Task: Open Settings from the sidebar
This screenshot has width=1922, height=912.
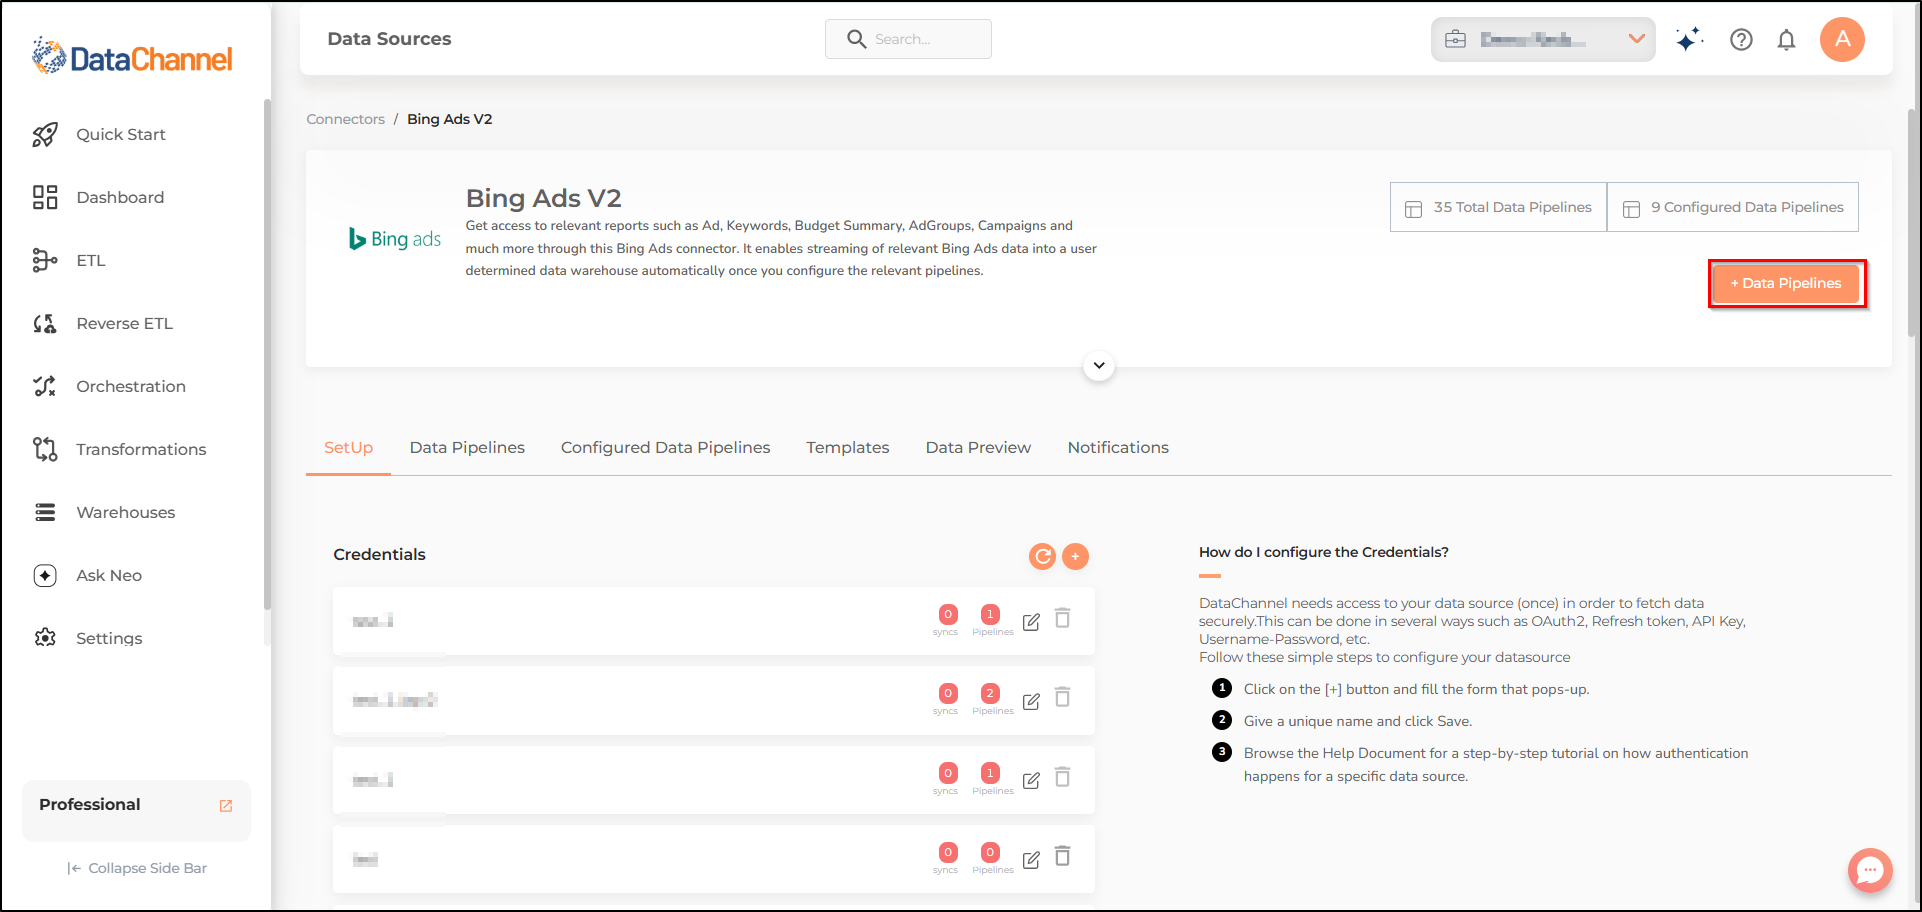Action: point(87,639)
